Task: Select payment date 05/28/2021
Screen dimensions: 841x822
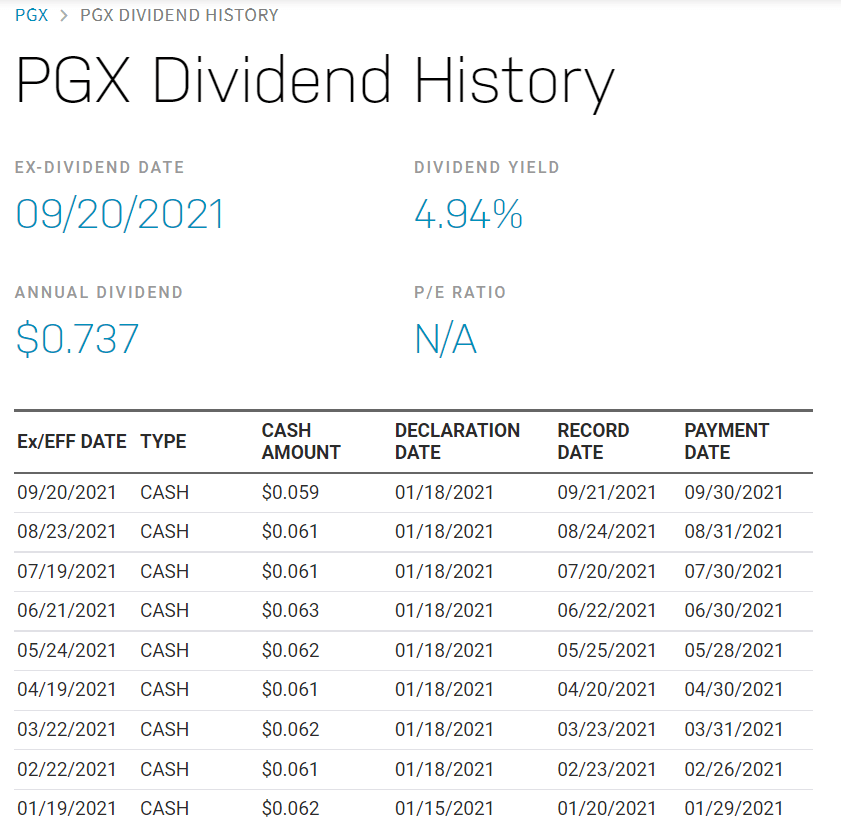Action: (734, 650)
